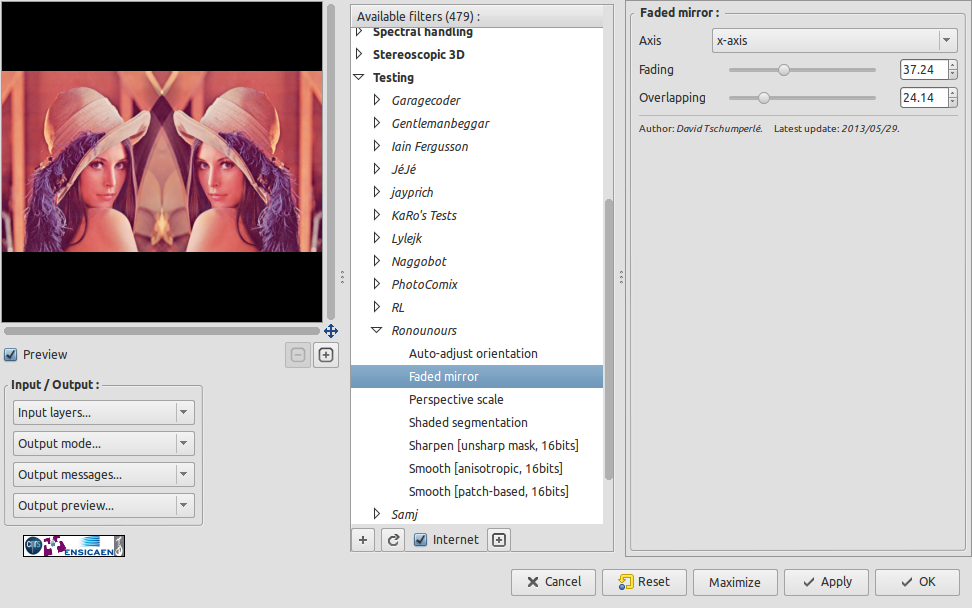The image size is (972, 608).
Task: Zoom in the preview with plus button
Action: (x=326, y=355)
